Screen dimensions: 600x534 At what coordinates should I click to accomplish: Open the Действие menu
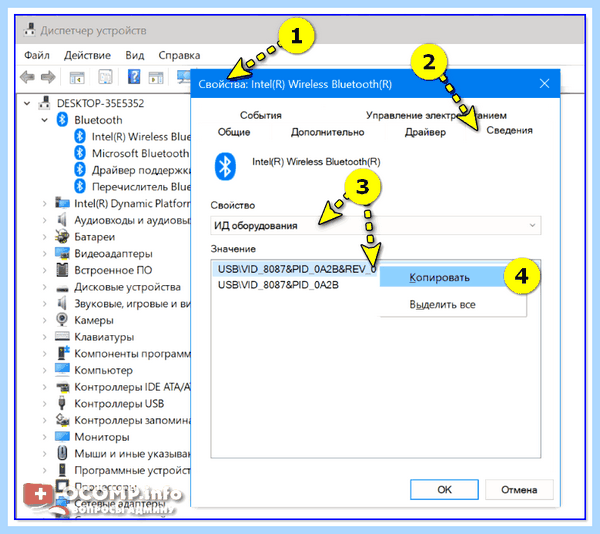[x=87, y=55]
